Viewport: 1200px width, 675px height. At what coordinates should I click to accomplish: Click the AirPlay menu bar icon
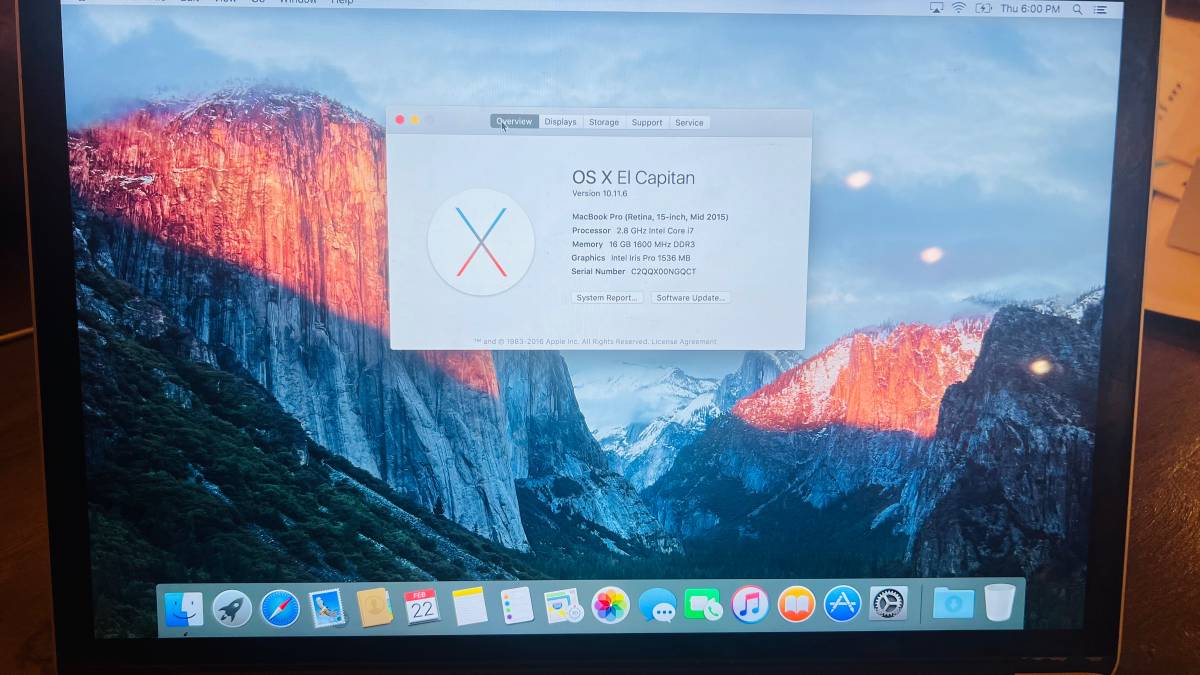[936, 8]
